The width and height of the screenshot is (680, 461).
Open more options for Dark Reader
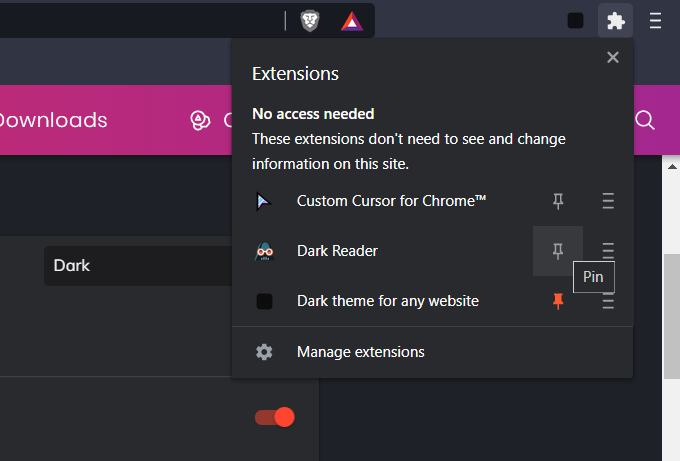coord(608,249)
